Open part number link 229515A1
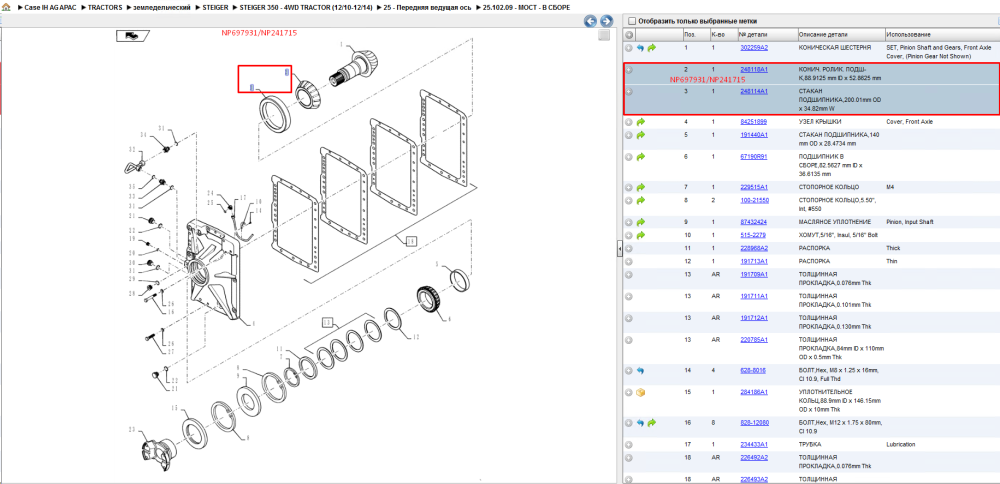Viewport: 1000px width, 484px height. pos(754,187)
